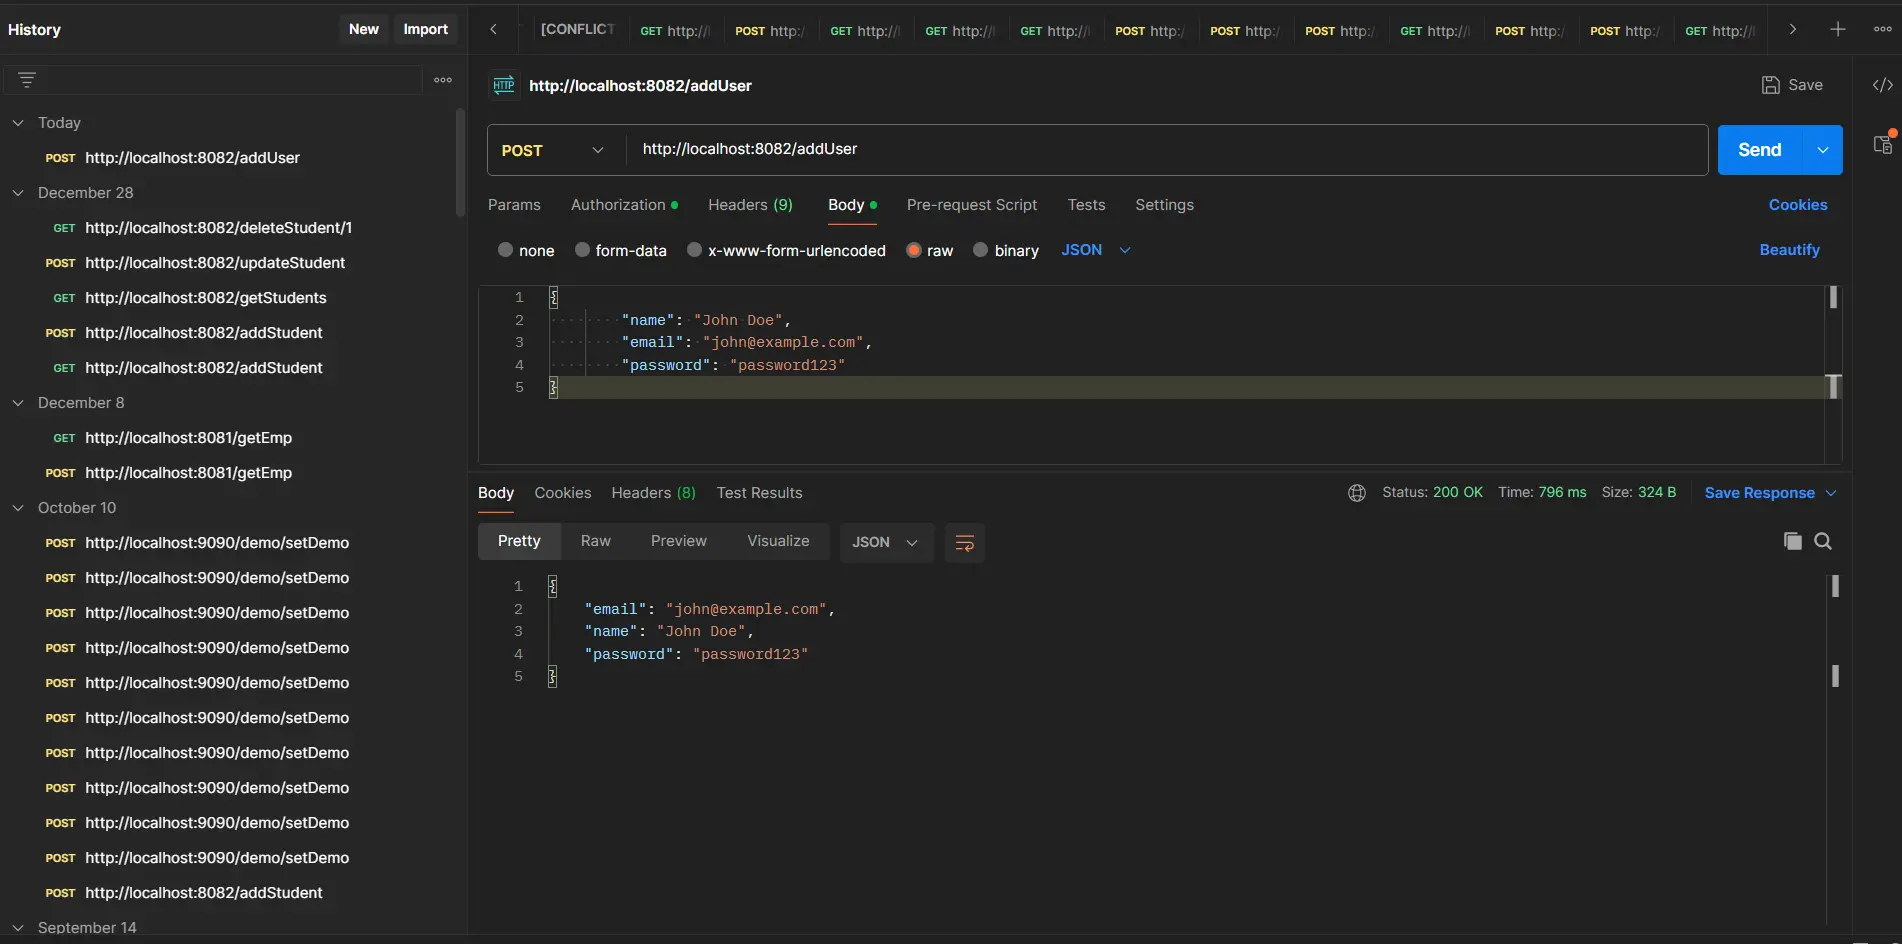Image resolution: width=1902 pixels, height=944 pixels.
Task: Copy the response body using the copy icon
Action: click(1793, 541)
